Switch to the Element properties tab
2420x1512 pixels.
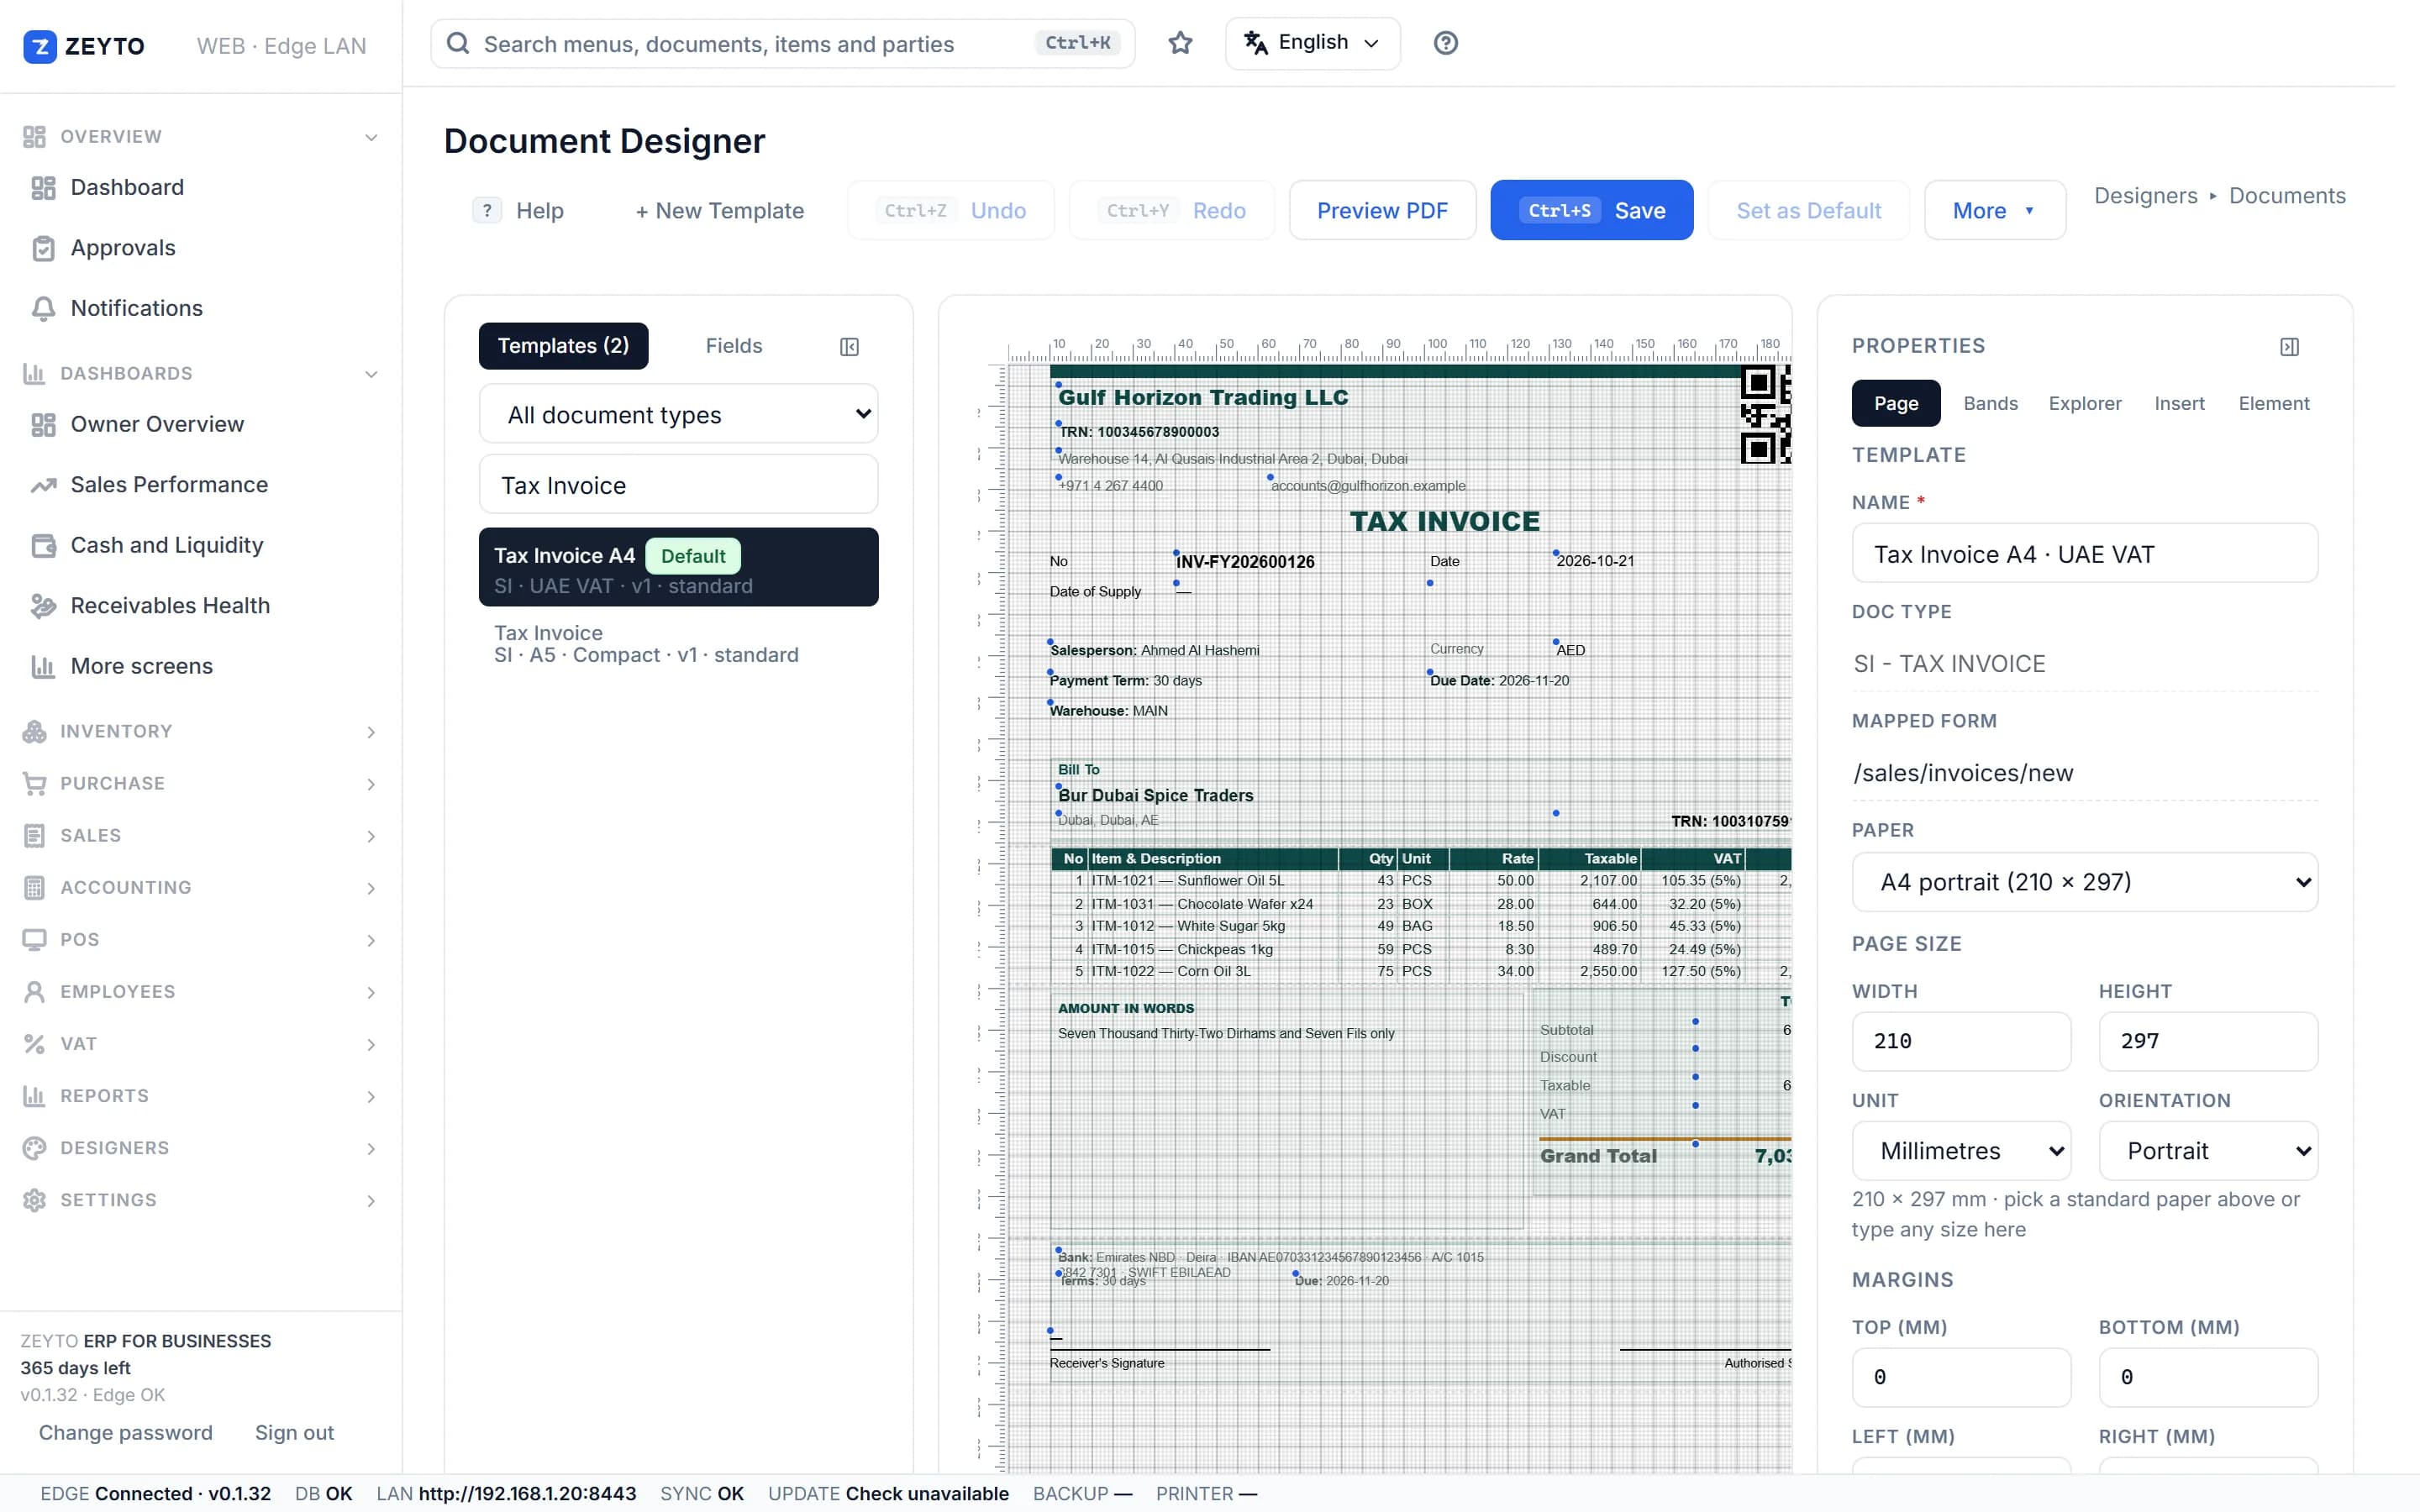tap(2273, 403)
